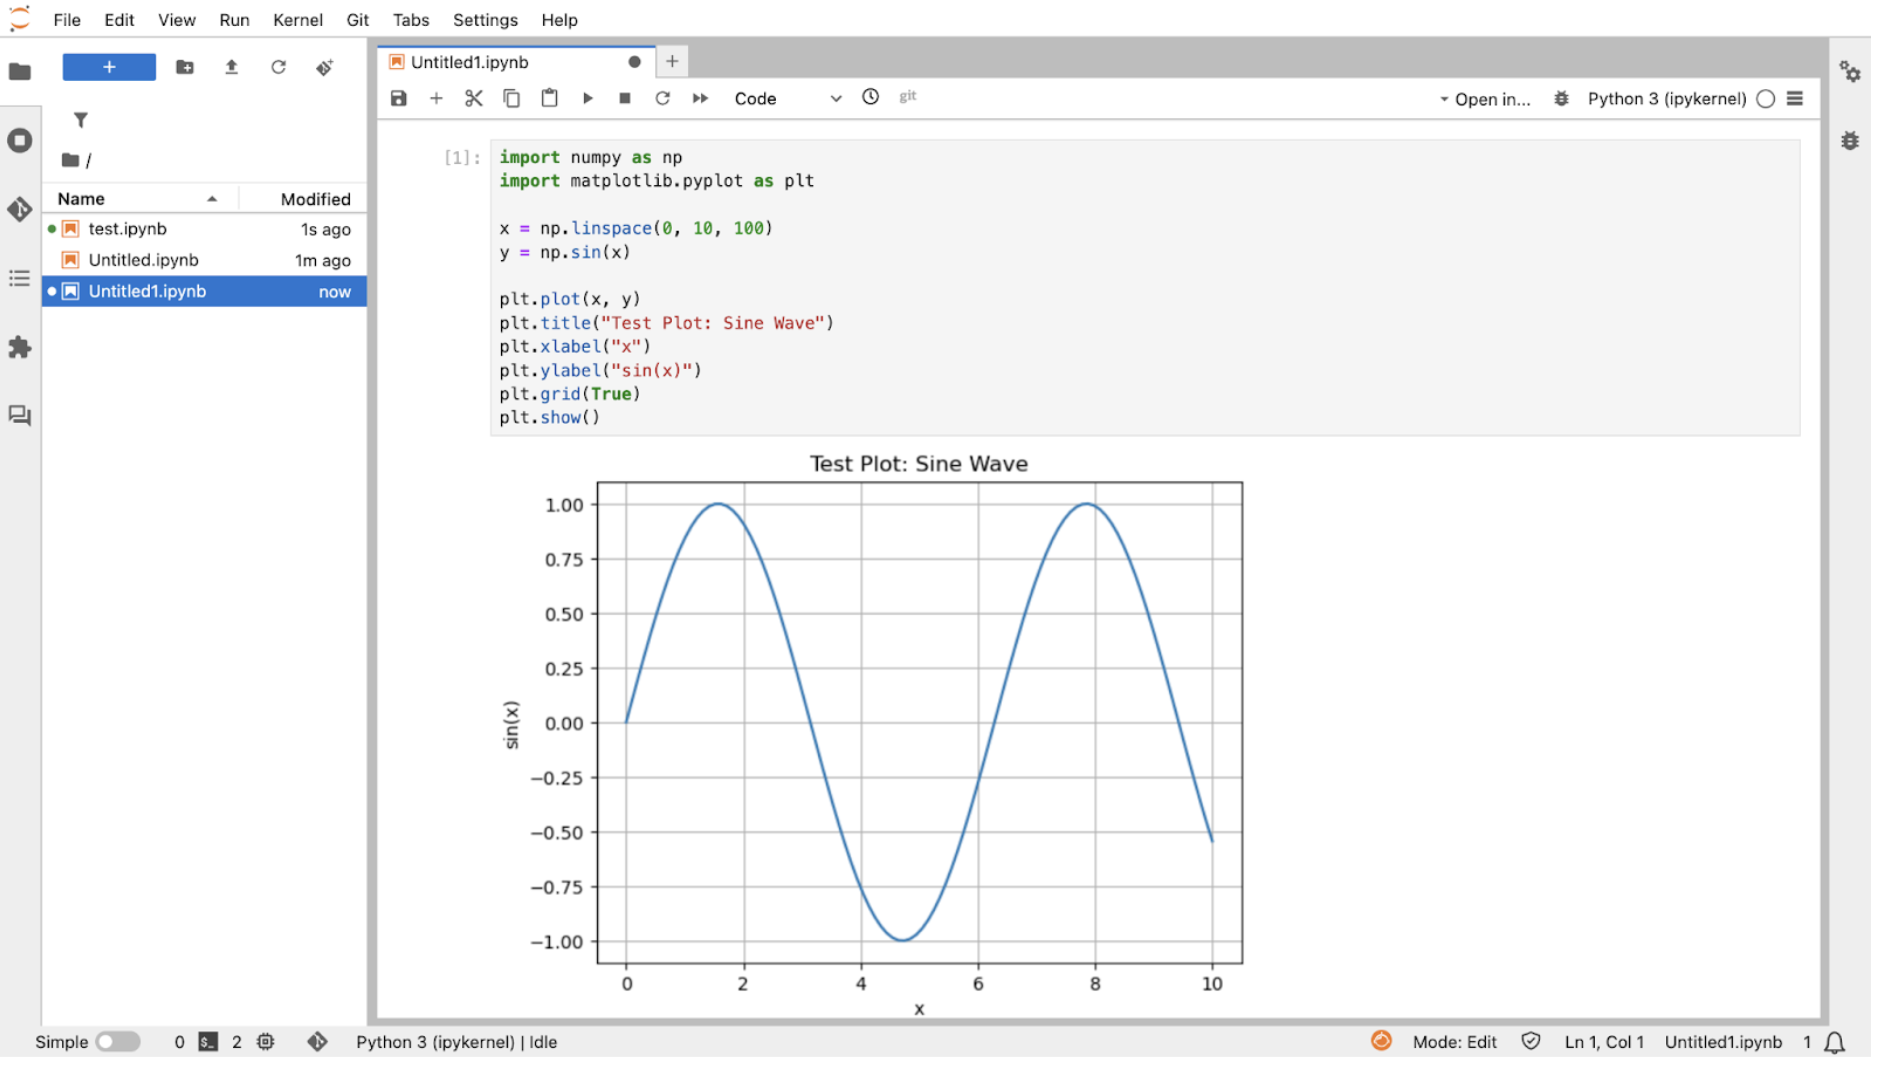Enable the notebook debugger bug icon

1561,98
